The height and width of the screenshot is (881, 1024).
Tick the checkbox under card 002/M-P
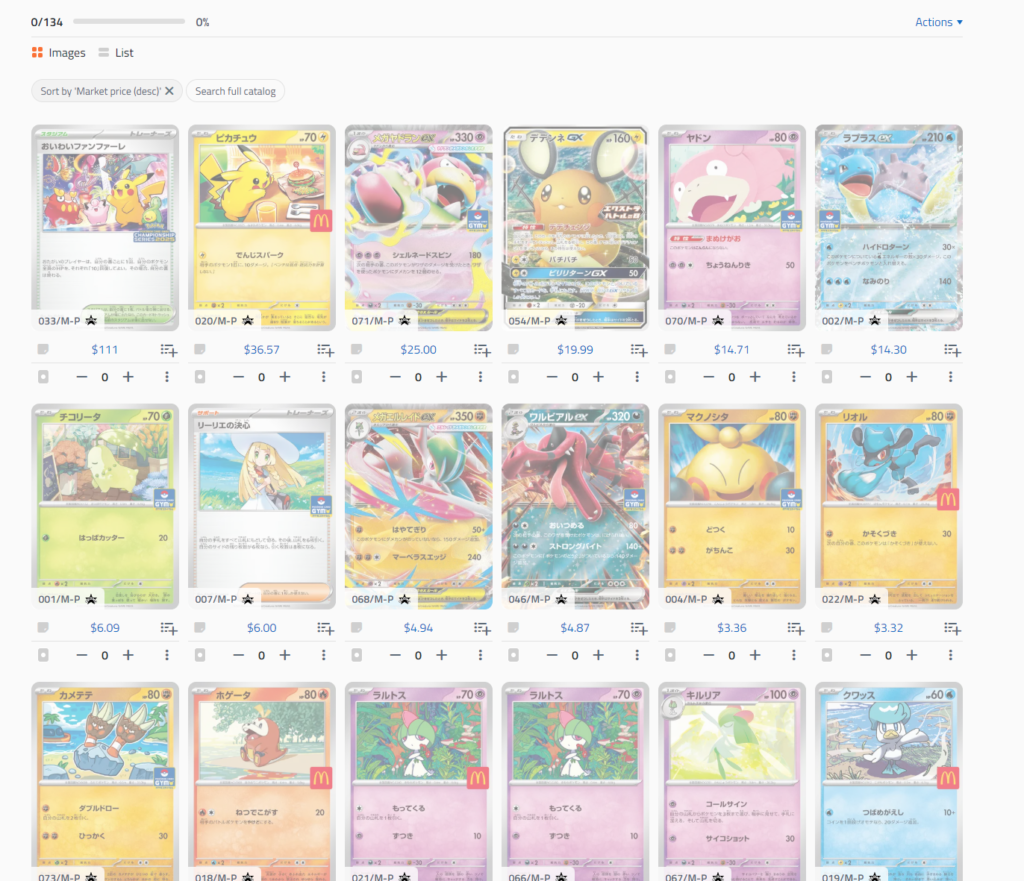(x=827, y=377)
